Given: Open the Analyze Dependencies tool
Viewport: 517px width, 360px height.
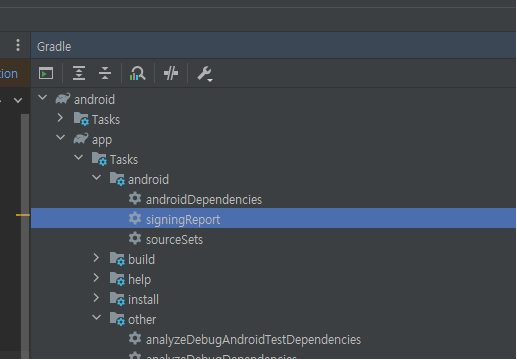Looking at the screenshot, I should pos(137,73).
